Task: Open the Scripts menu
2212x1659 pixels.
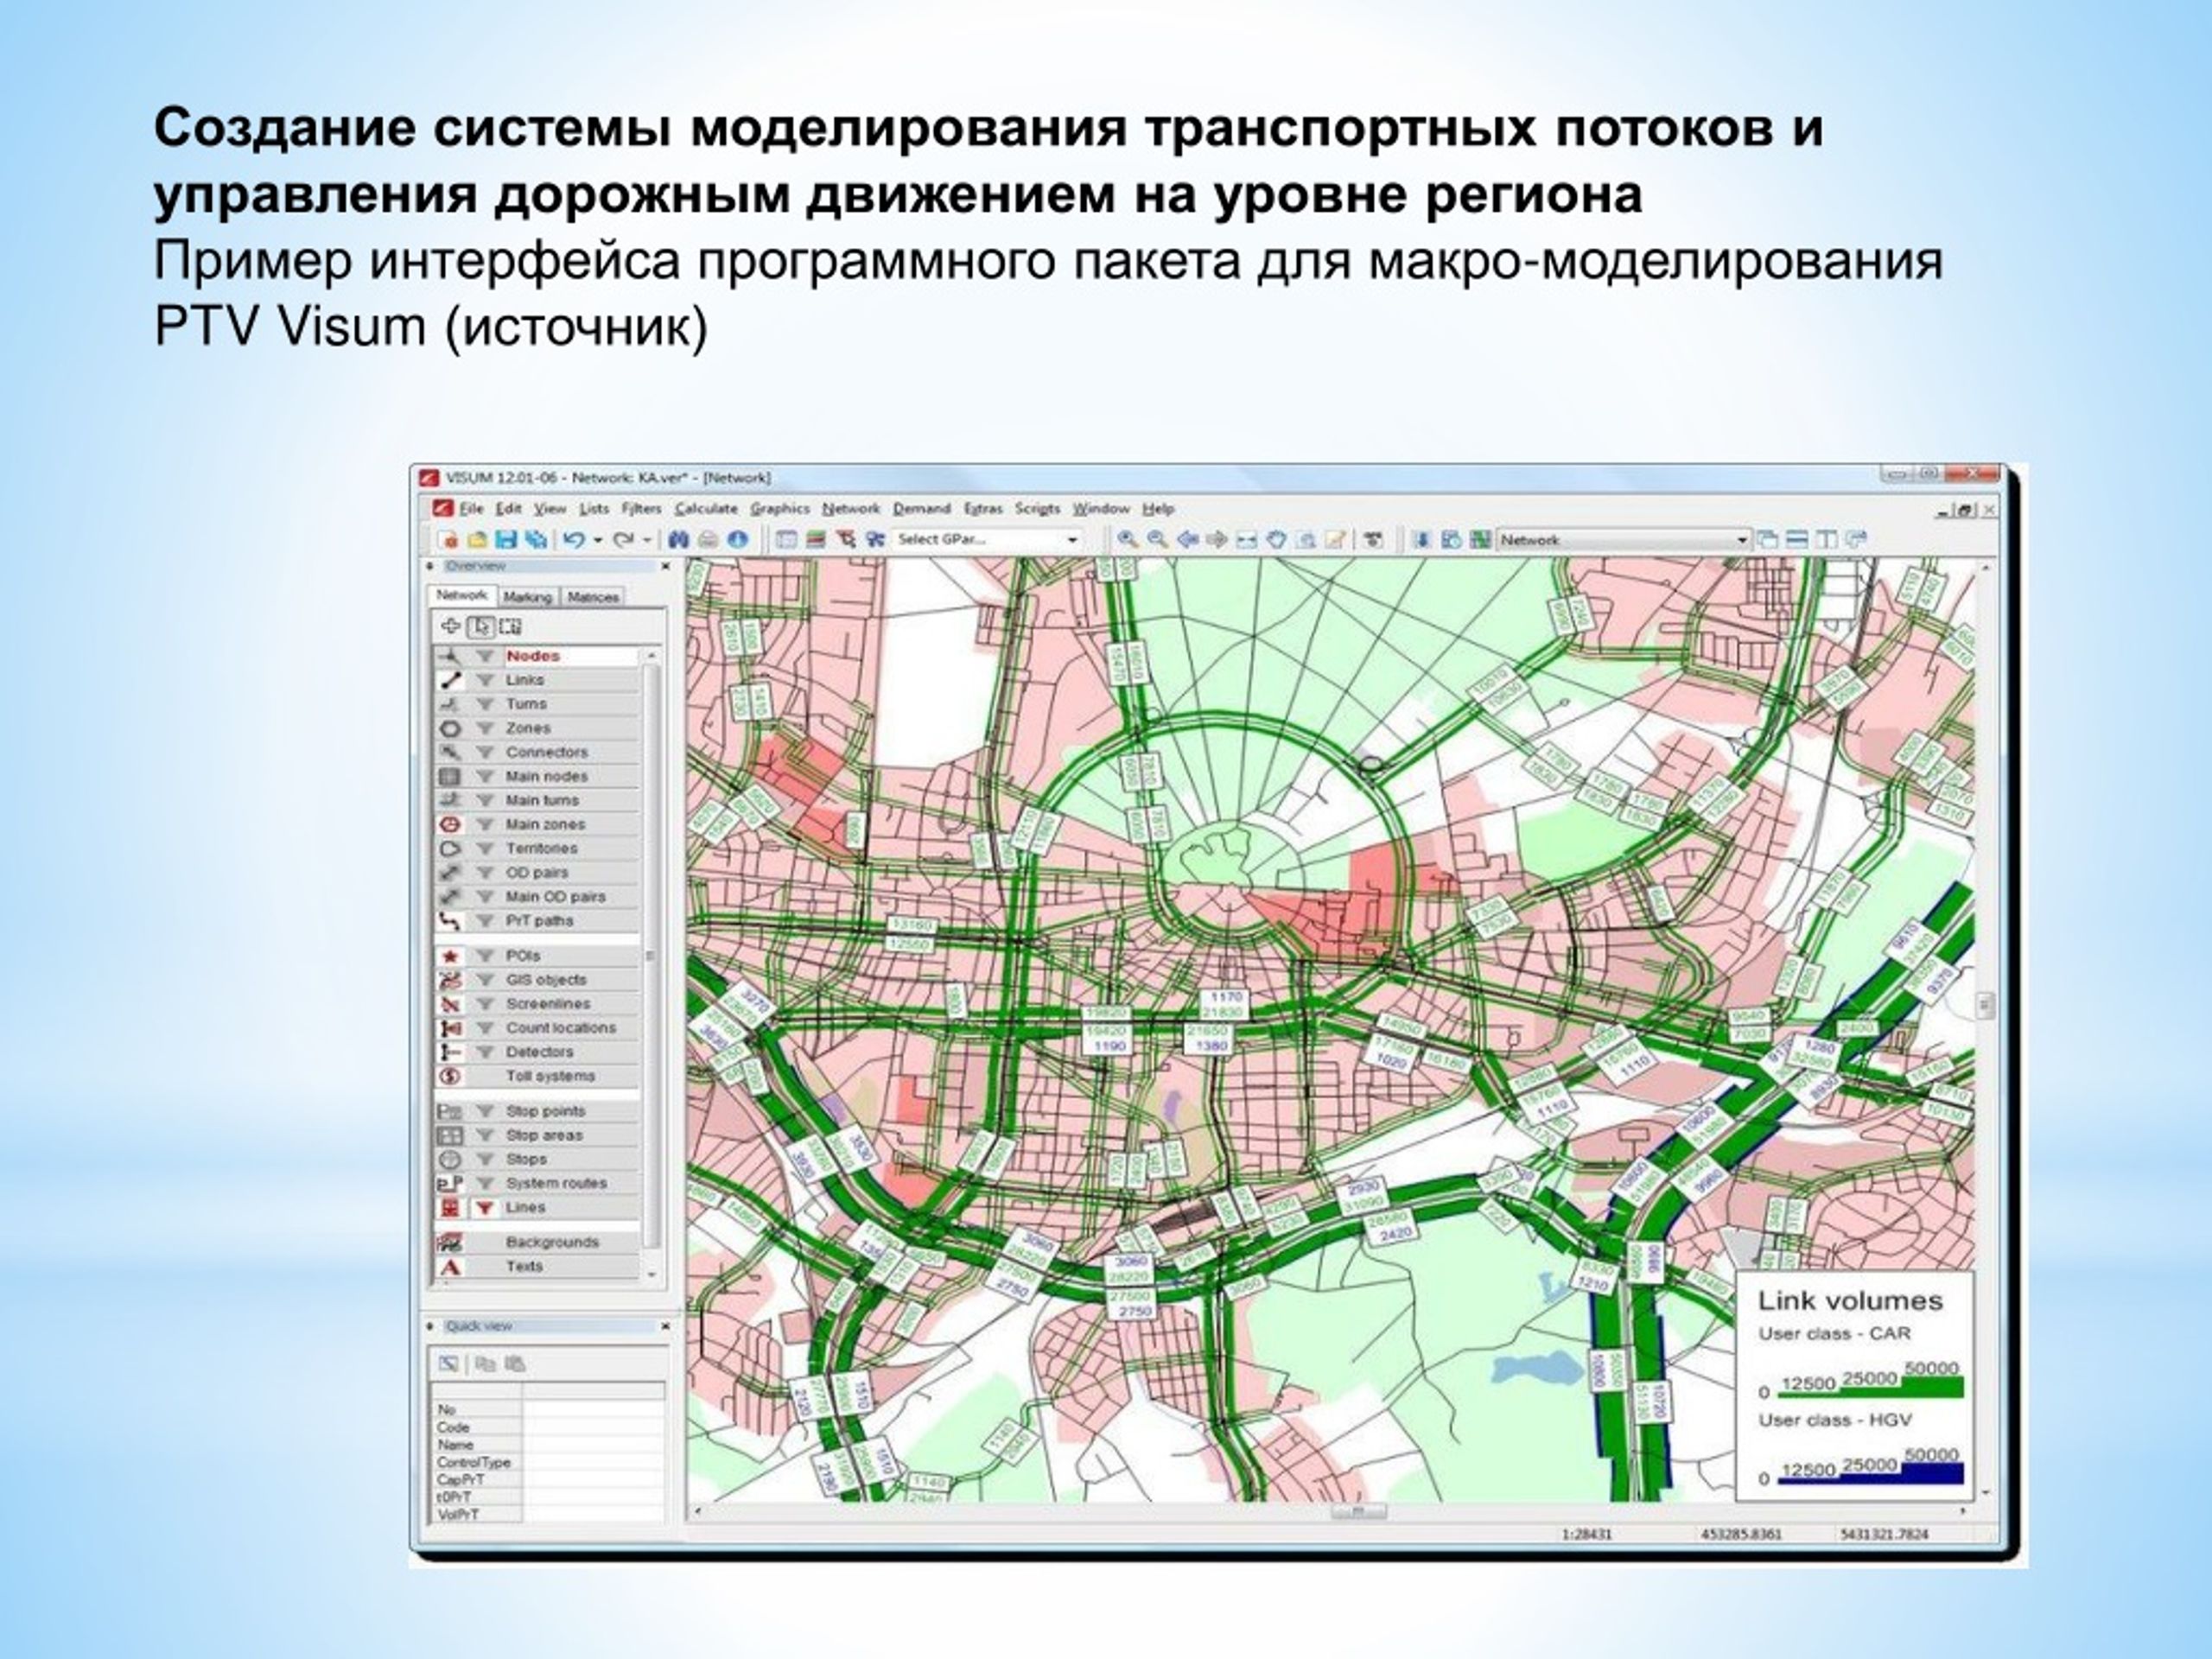Action: (x=1037, y=509)
